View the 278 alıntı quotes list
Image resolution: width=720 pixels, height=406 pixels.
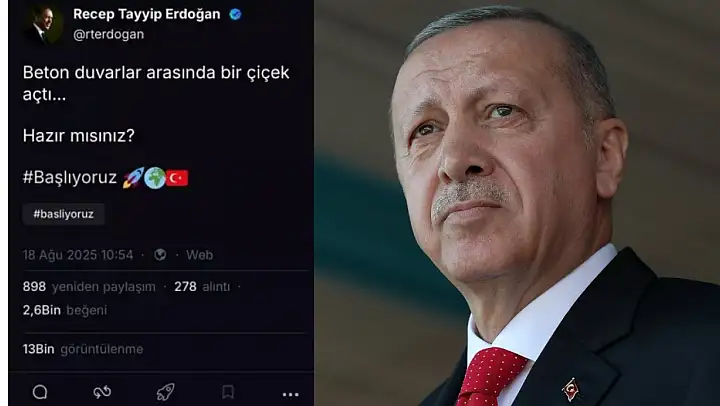202,287
